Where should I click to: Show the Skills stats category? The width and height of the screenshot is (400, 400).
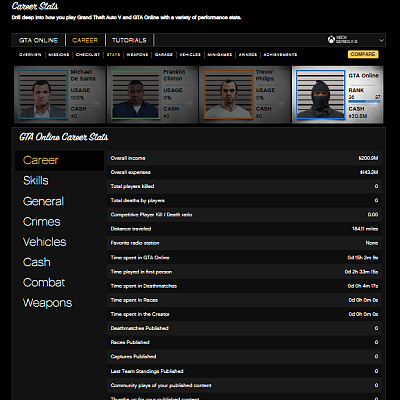pyautogui.click(x=36, y=181)
